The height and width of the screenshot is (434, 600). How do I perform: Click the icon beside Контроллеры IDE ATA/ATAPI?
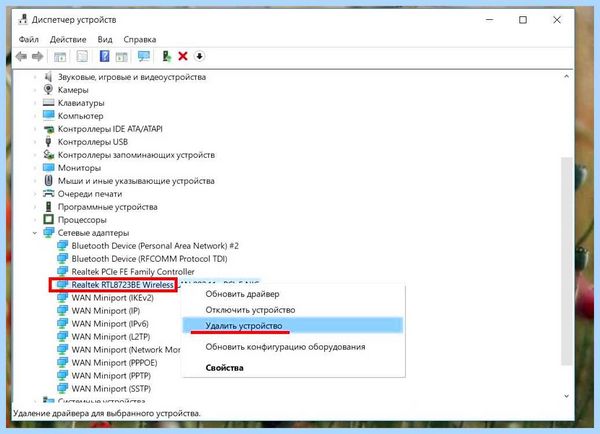(x=48, y=129)
